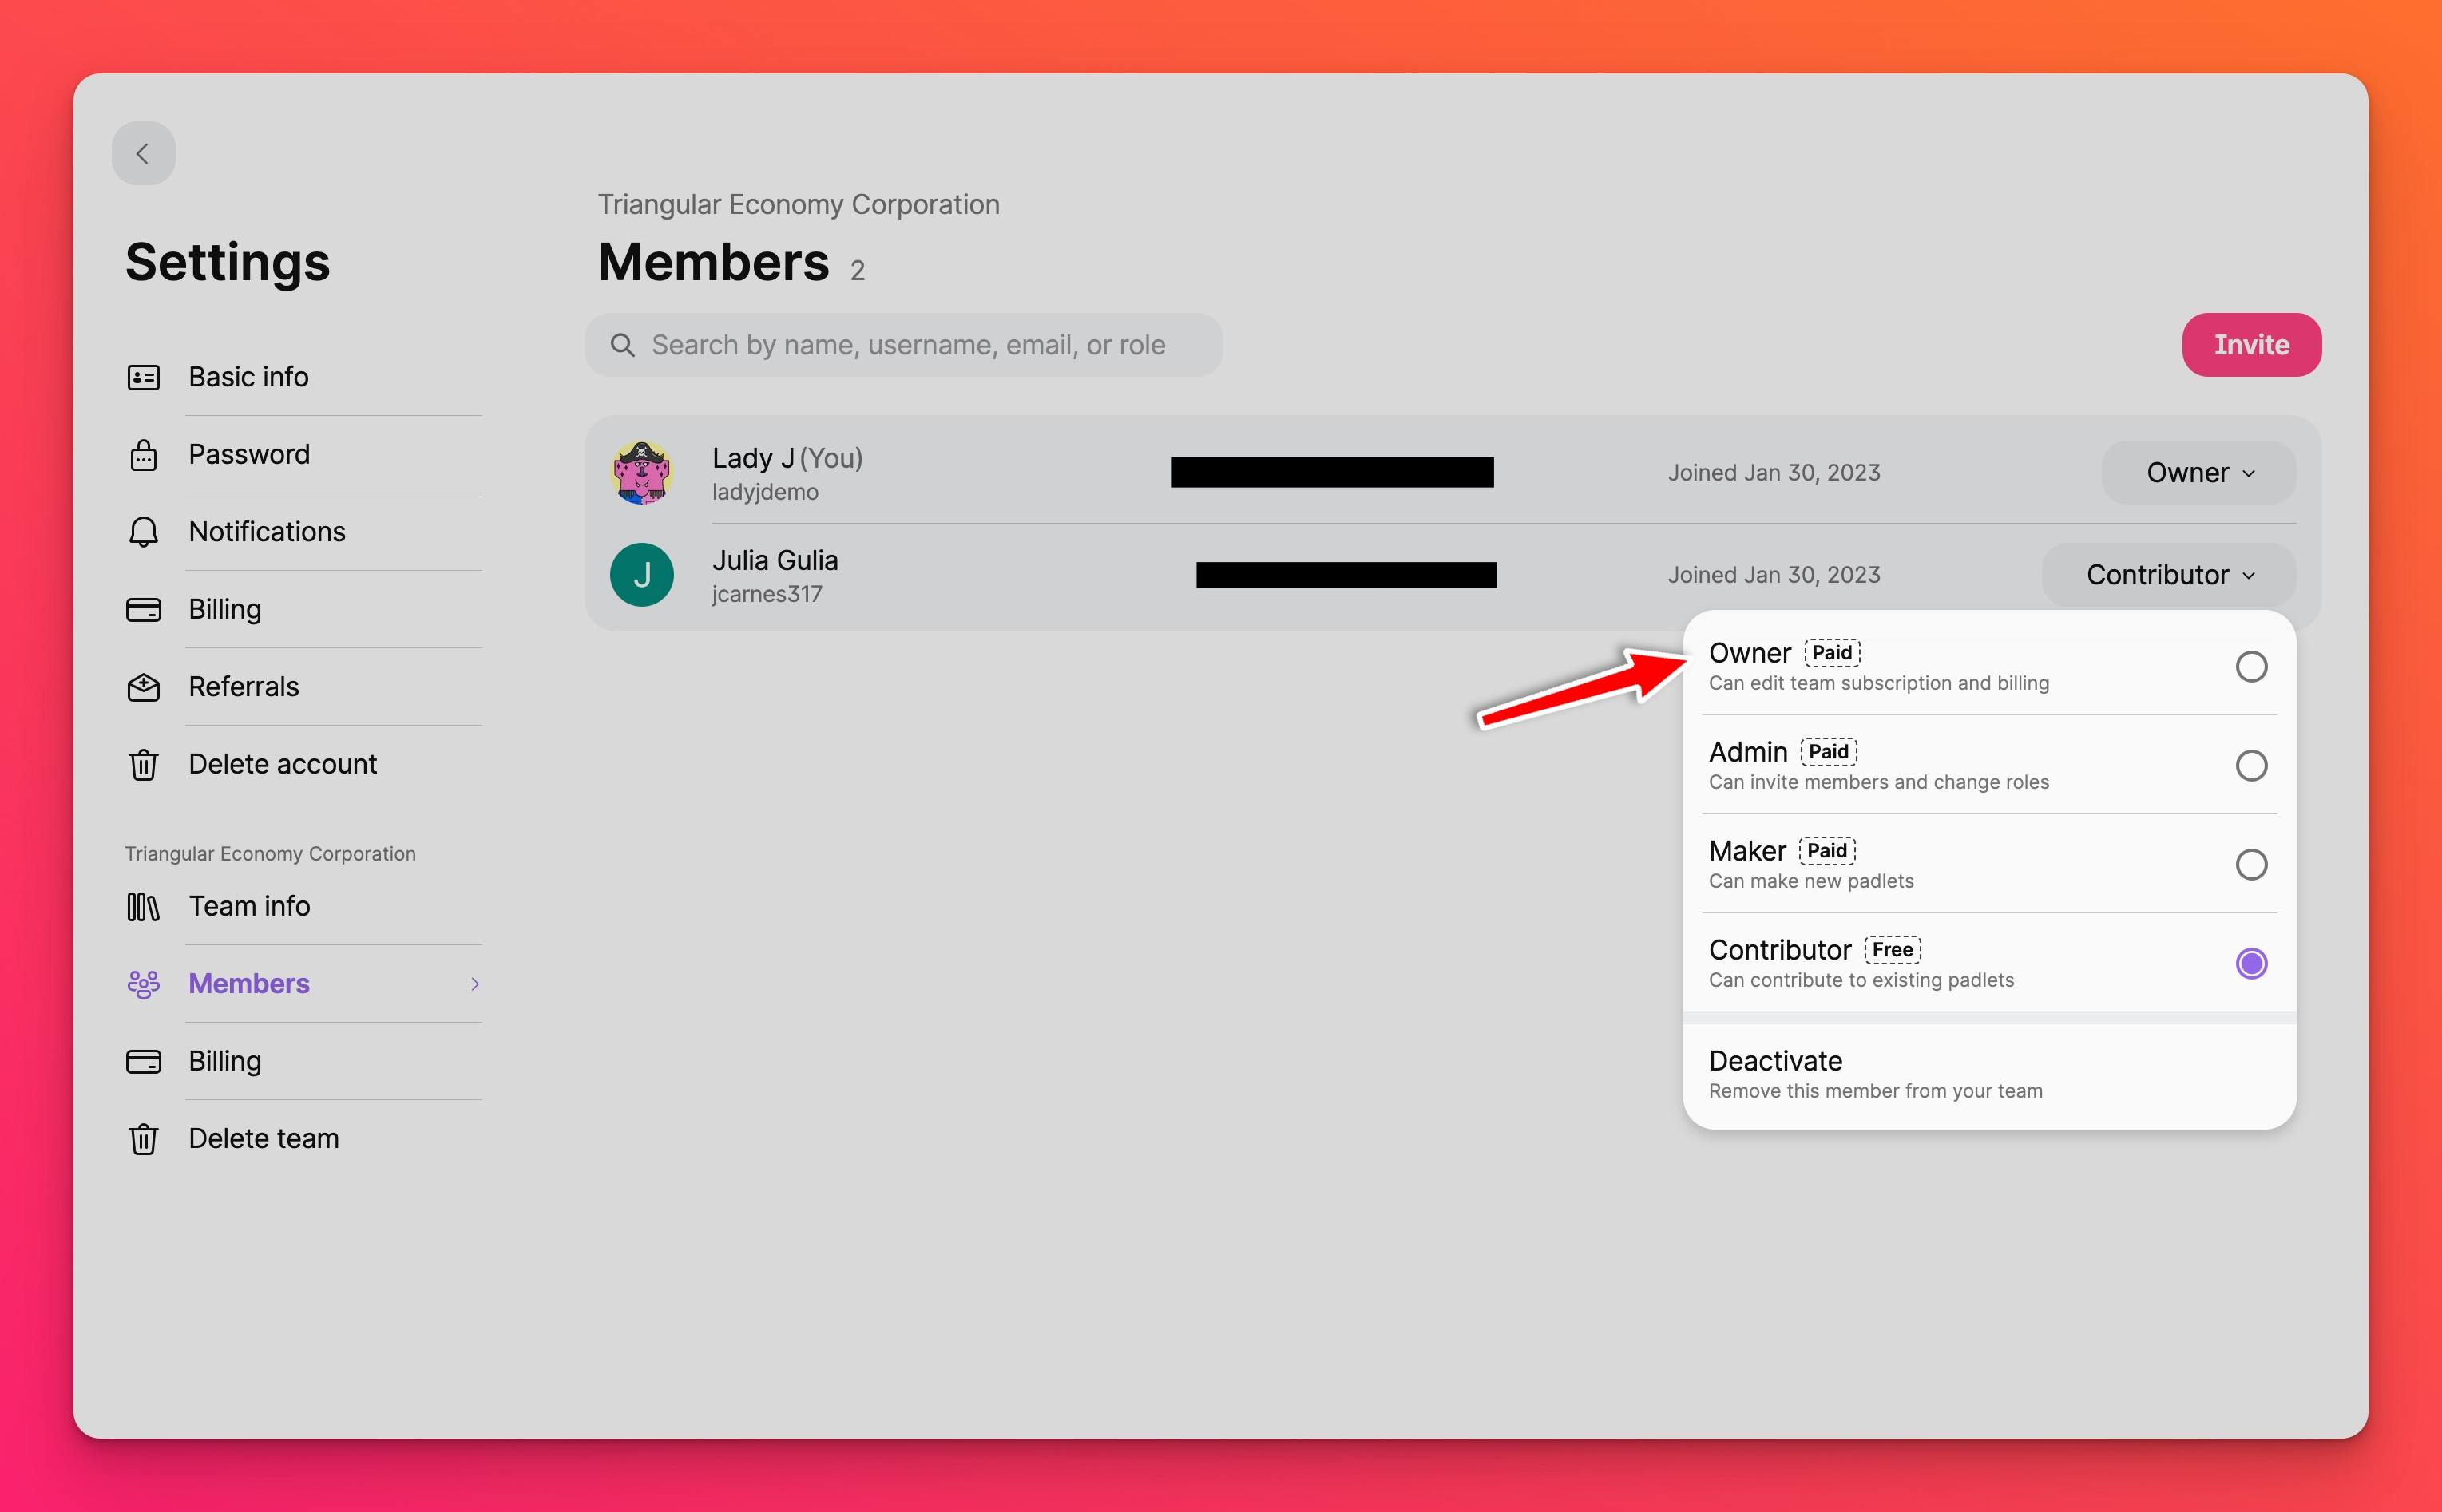Select the Admin role radio button
The width and height of the screenshot is (2442, 1512).
click(x=2250, y=766)
